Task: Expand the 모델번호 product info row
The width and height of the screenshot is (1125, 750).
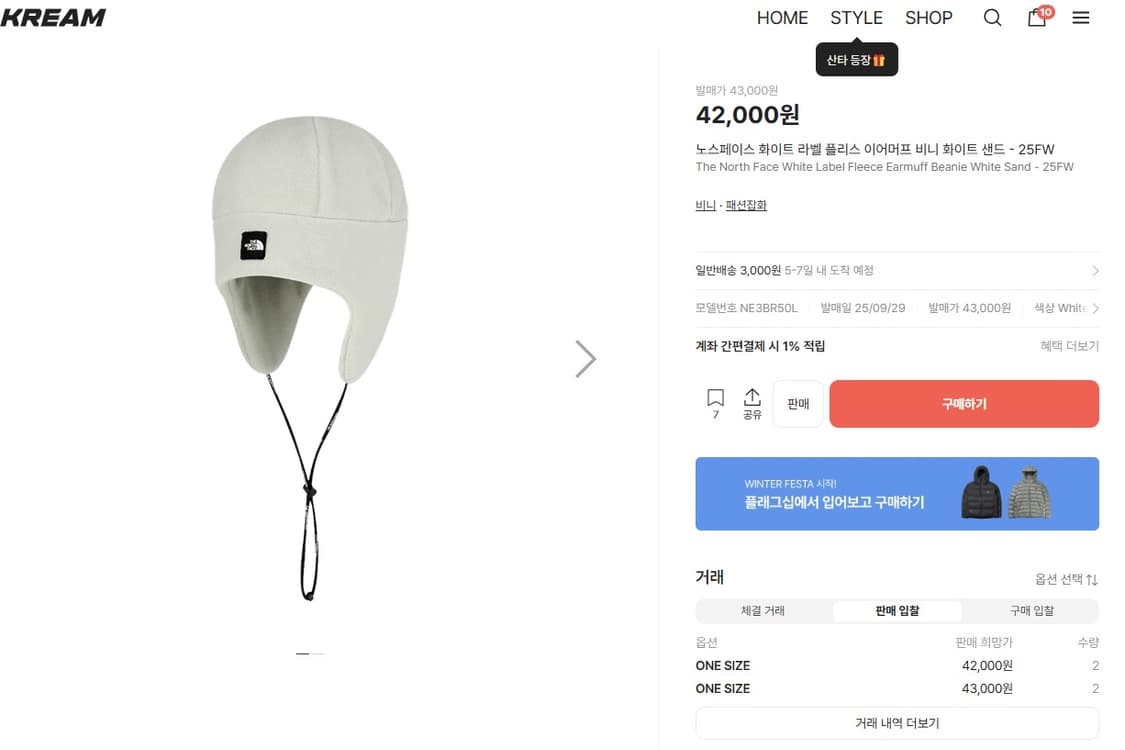Action: tap(1096, 308)
